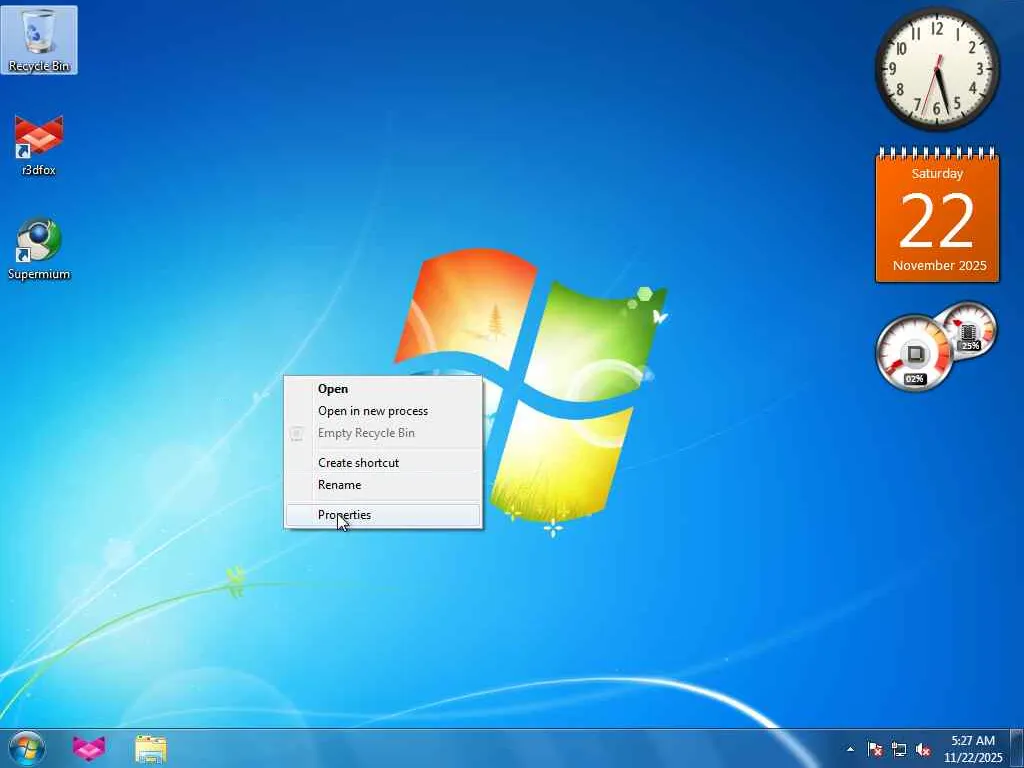Choose Open in new process
The width and height of the screenshot is (1024, 768).
(383, 411)
